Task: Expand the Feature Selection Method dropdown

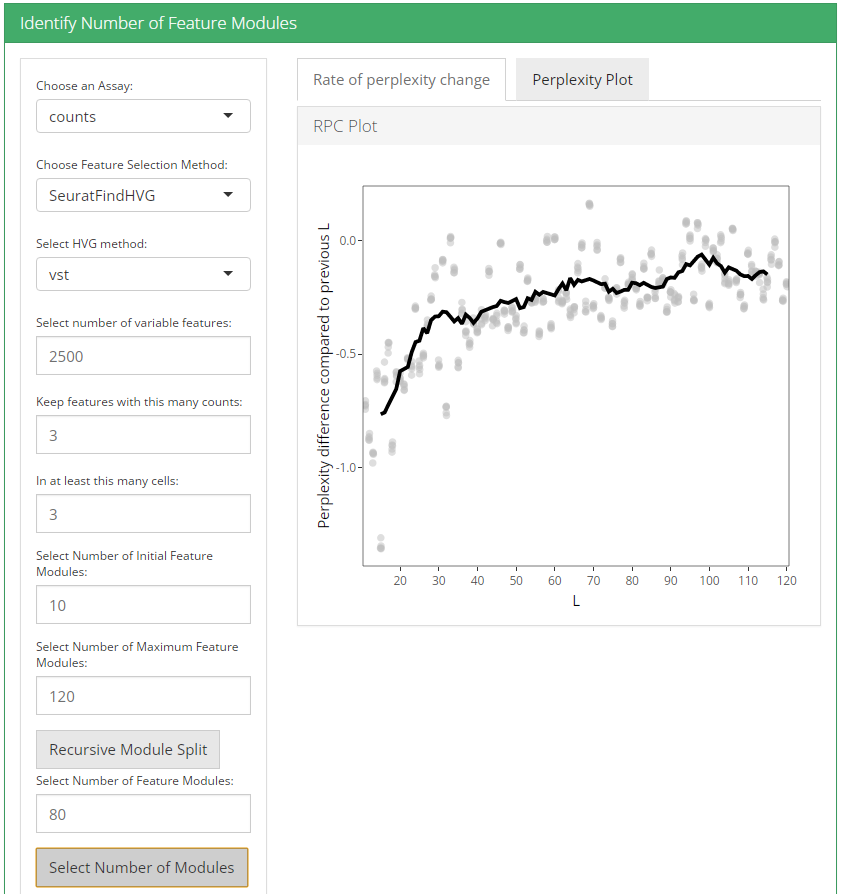Action: pos(143,195)
